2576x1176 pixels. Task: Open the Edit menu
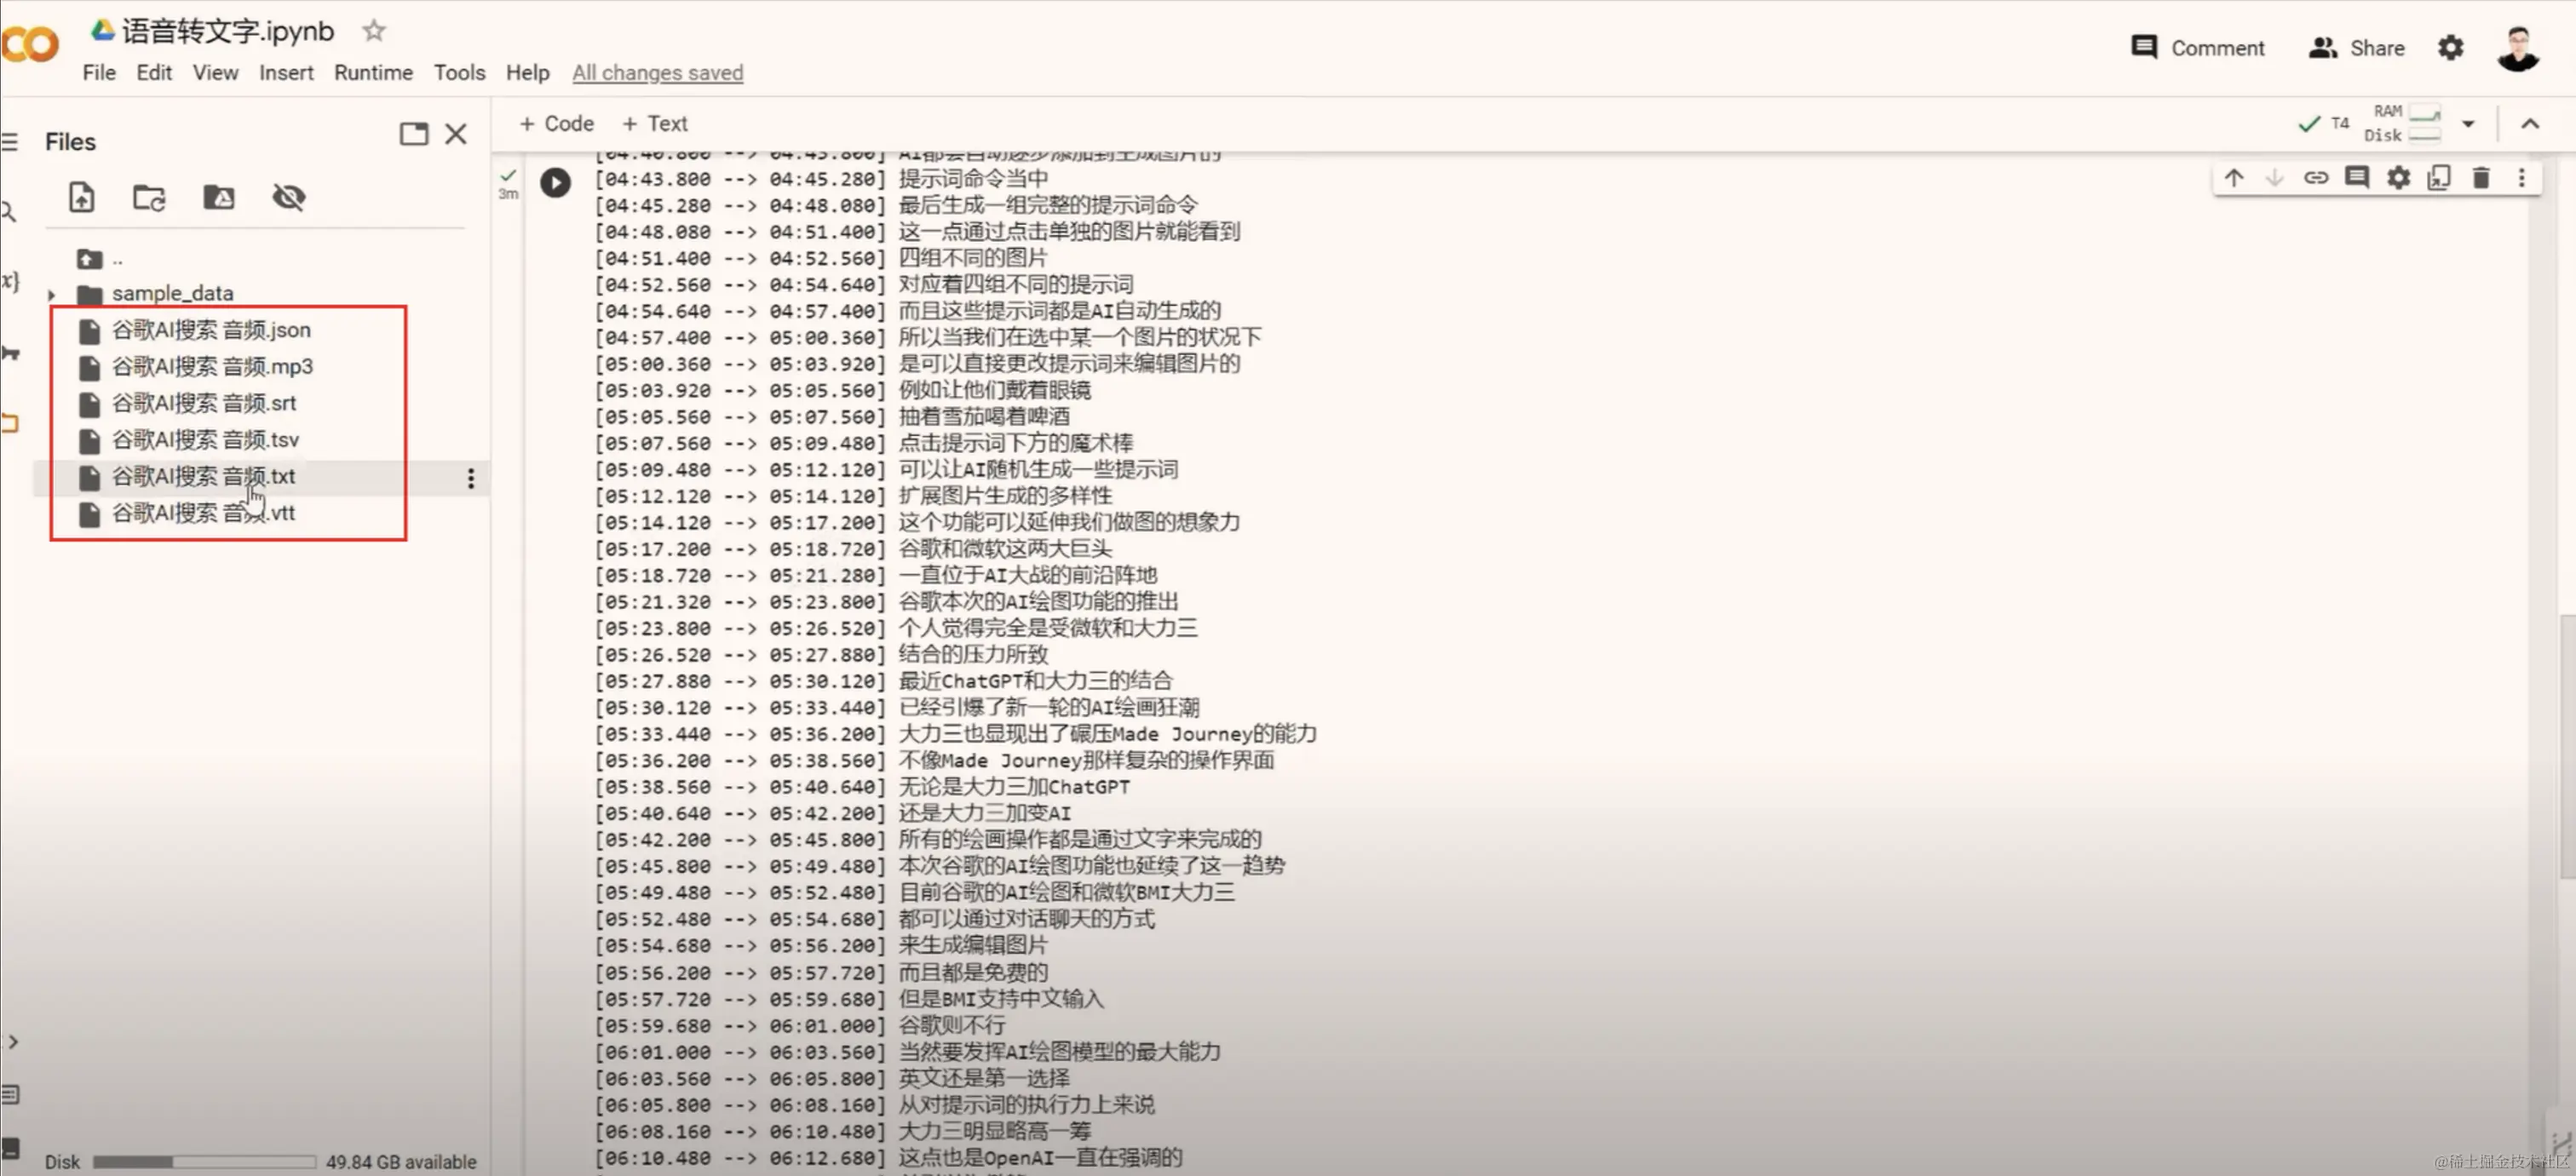tap(154, 72)
